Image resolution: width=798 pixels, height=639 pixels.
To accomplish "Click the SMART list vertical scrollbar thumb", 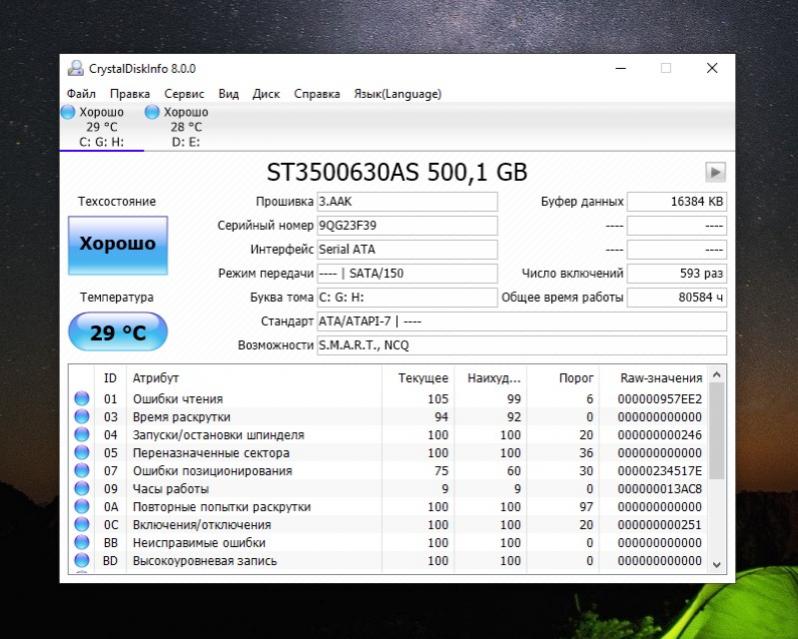I will pos(717,431).
